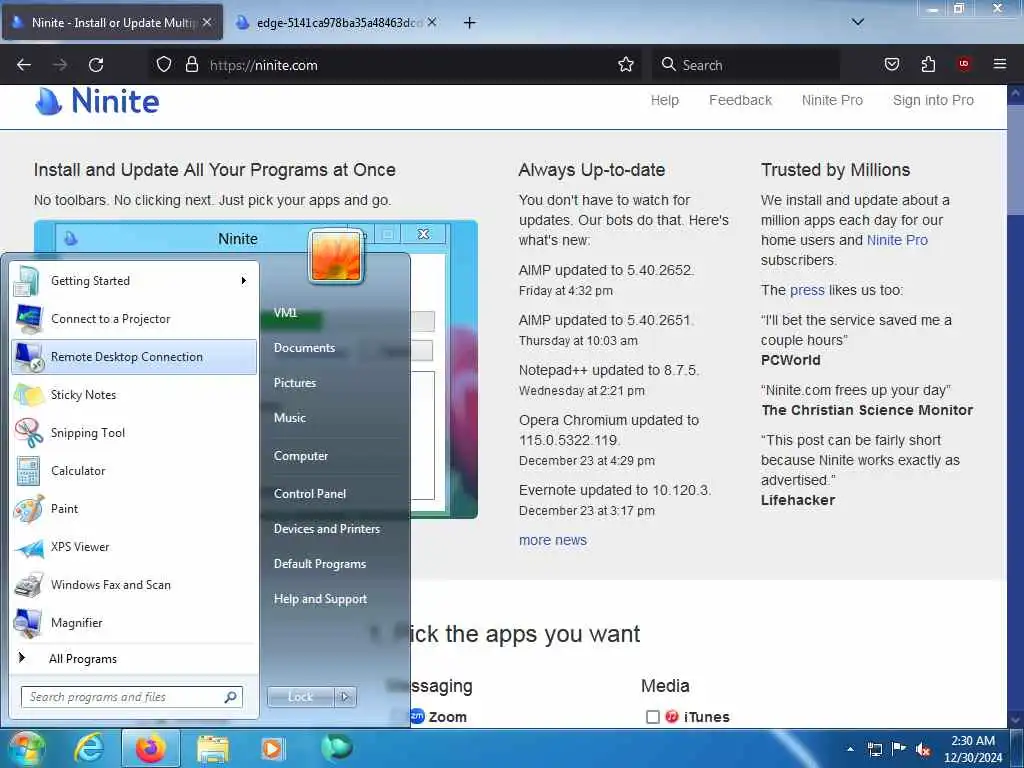Screen dimensions: 1024x768
Task: Open Connect to a Projector
Action: click(134, 319)
